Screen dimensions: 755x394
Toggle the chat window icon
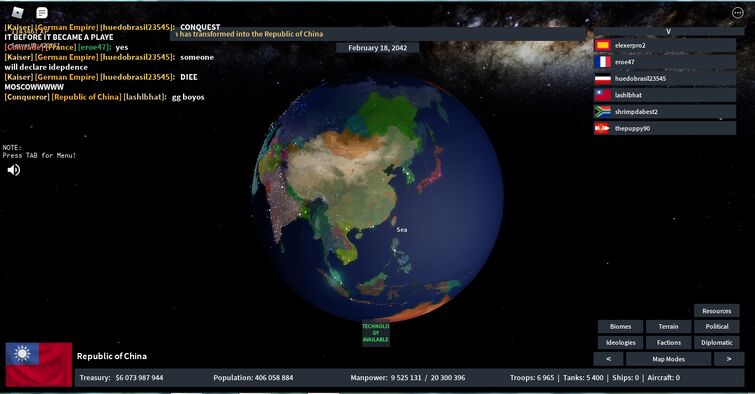click(x=42, y=13)
